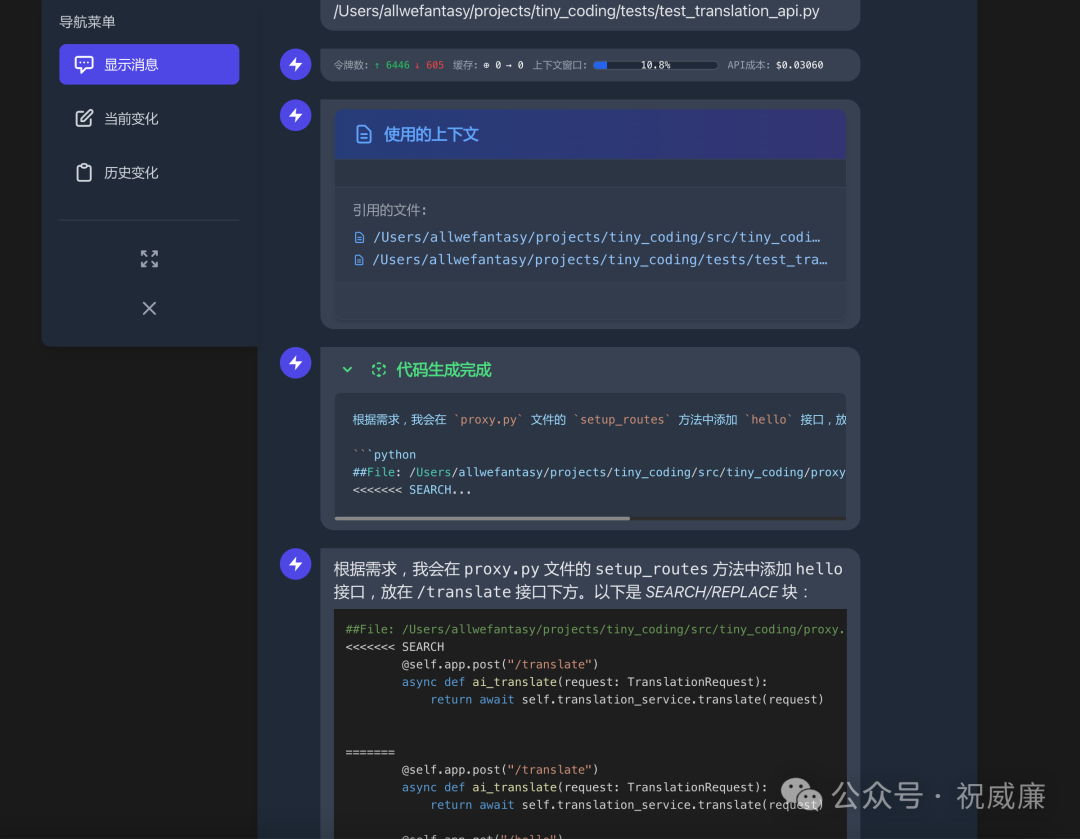
Task: Click the 引用的文件 label
Action: 390,210
